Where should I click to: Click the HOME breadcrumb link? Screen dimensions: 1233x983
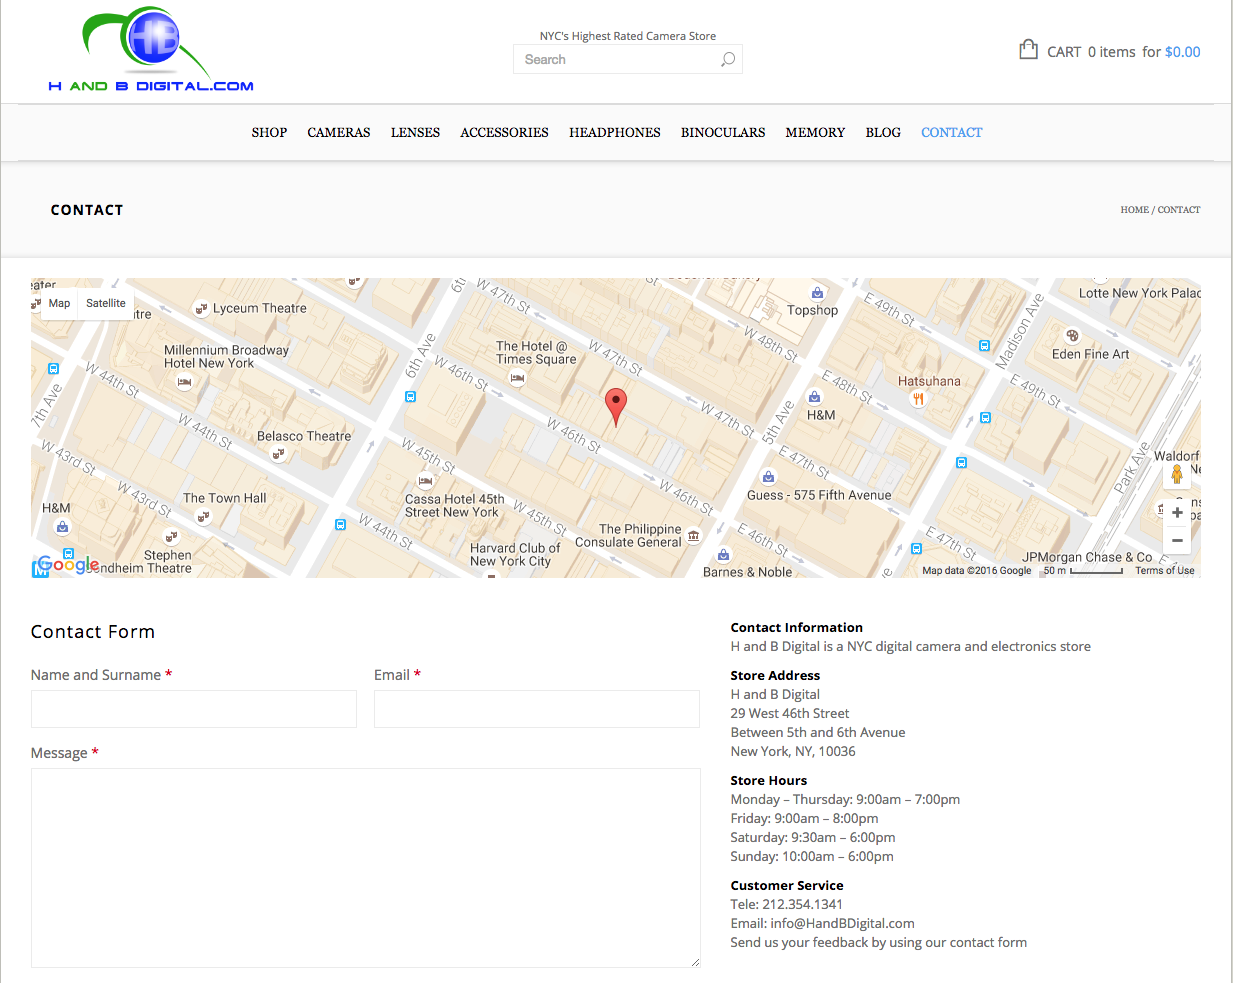pos(1135,210)
